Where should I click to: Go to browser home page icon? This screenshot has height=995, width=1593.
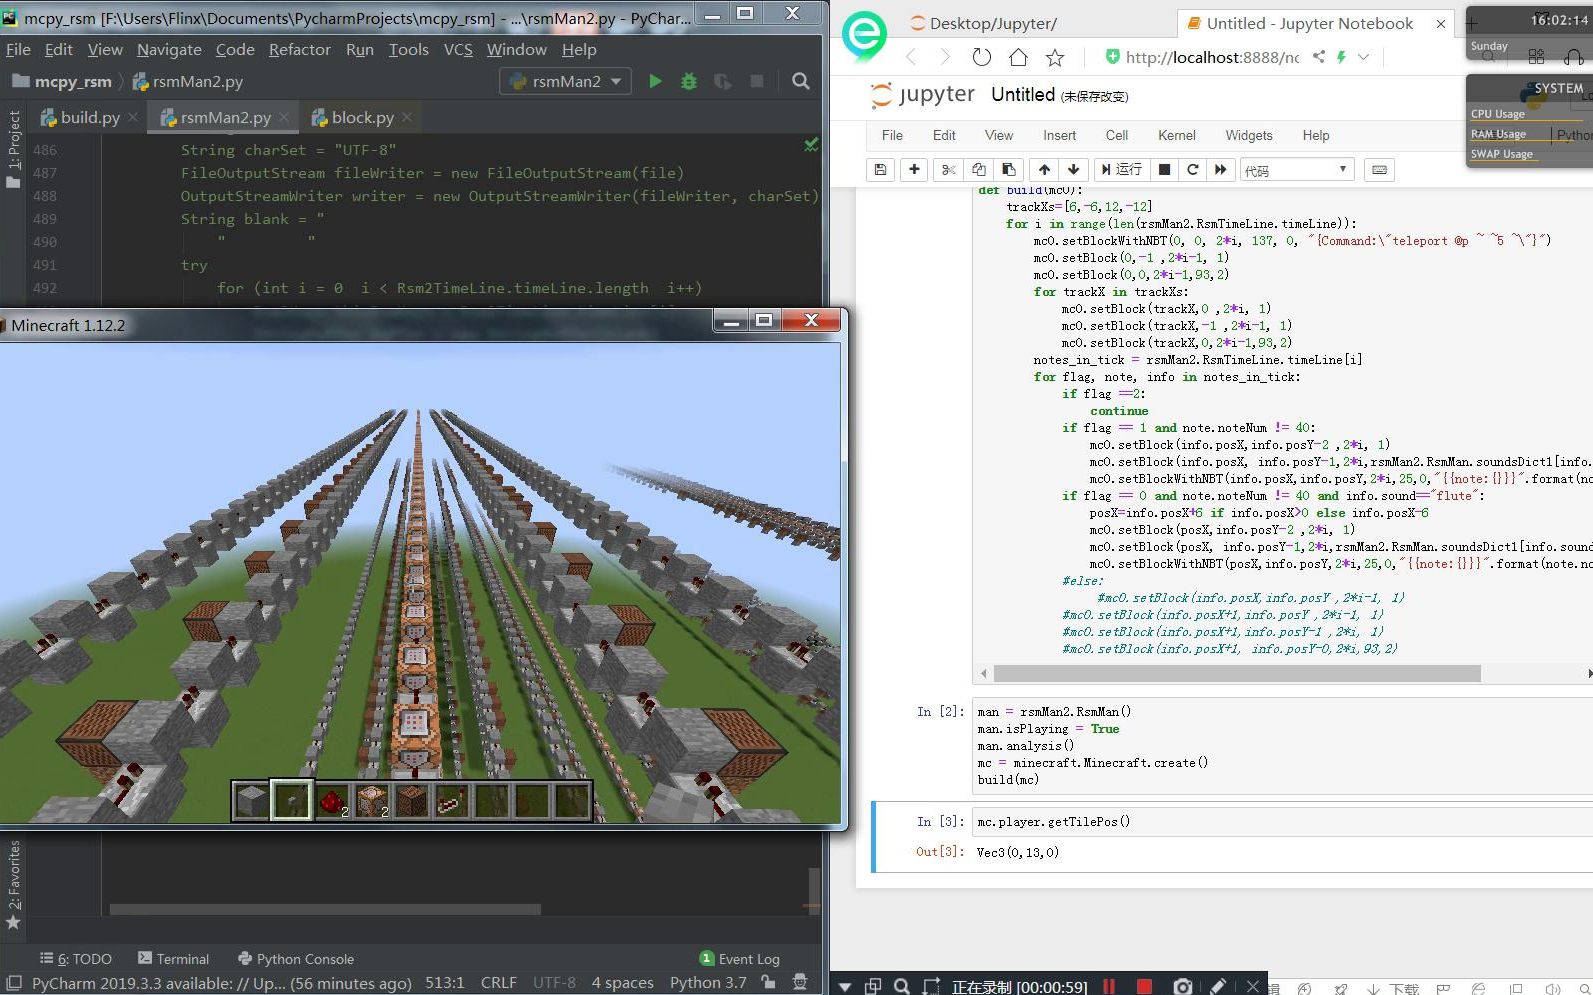click(x=1018, y=57)
